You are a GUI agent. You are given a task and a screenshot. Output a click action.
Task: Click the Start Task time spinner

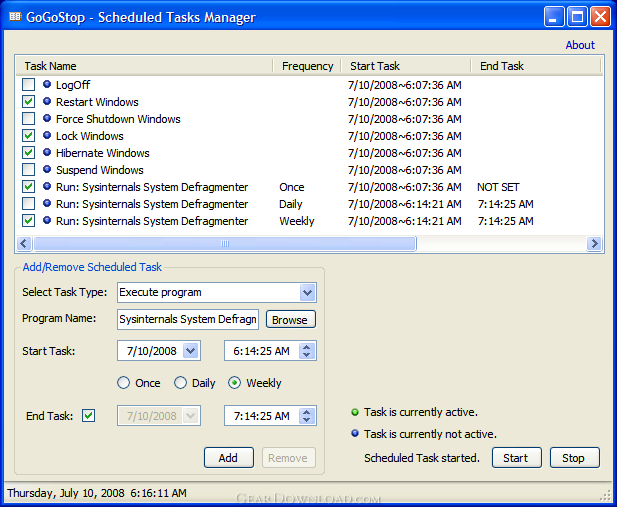point(307,351)
